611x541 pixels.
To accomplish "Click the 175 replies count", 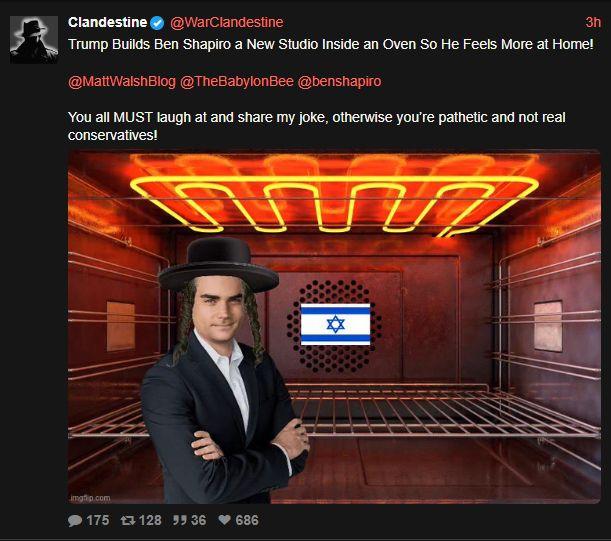I will [97, 520].
